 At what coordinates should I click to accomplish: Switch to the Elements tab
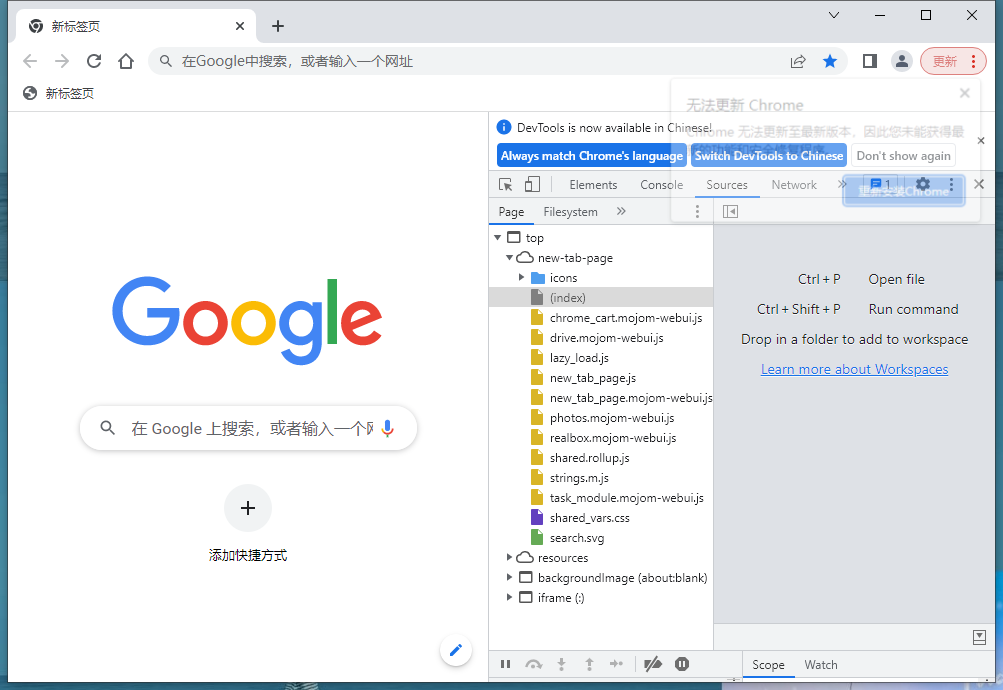pyautogui.click(x=593, y=185)
